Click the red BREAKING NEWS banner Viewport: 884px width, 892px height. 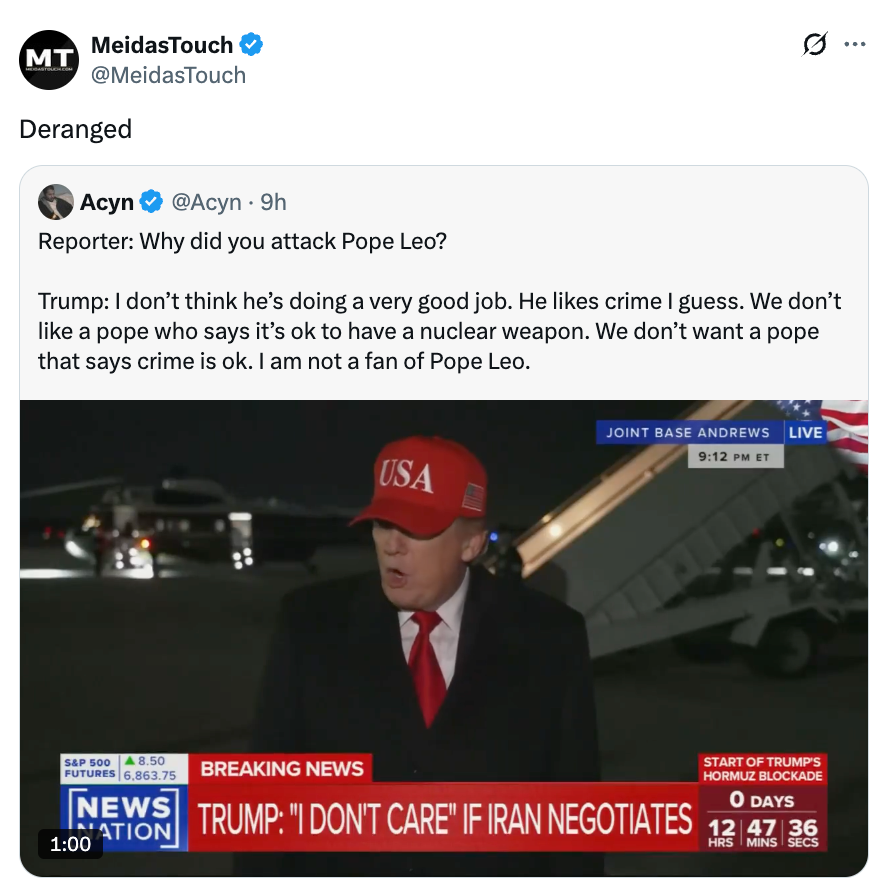(282, 768)
